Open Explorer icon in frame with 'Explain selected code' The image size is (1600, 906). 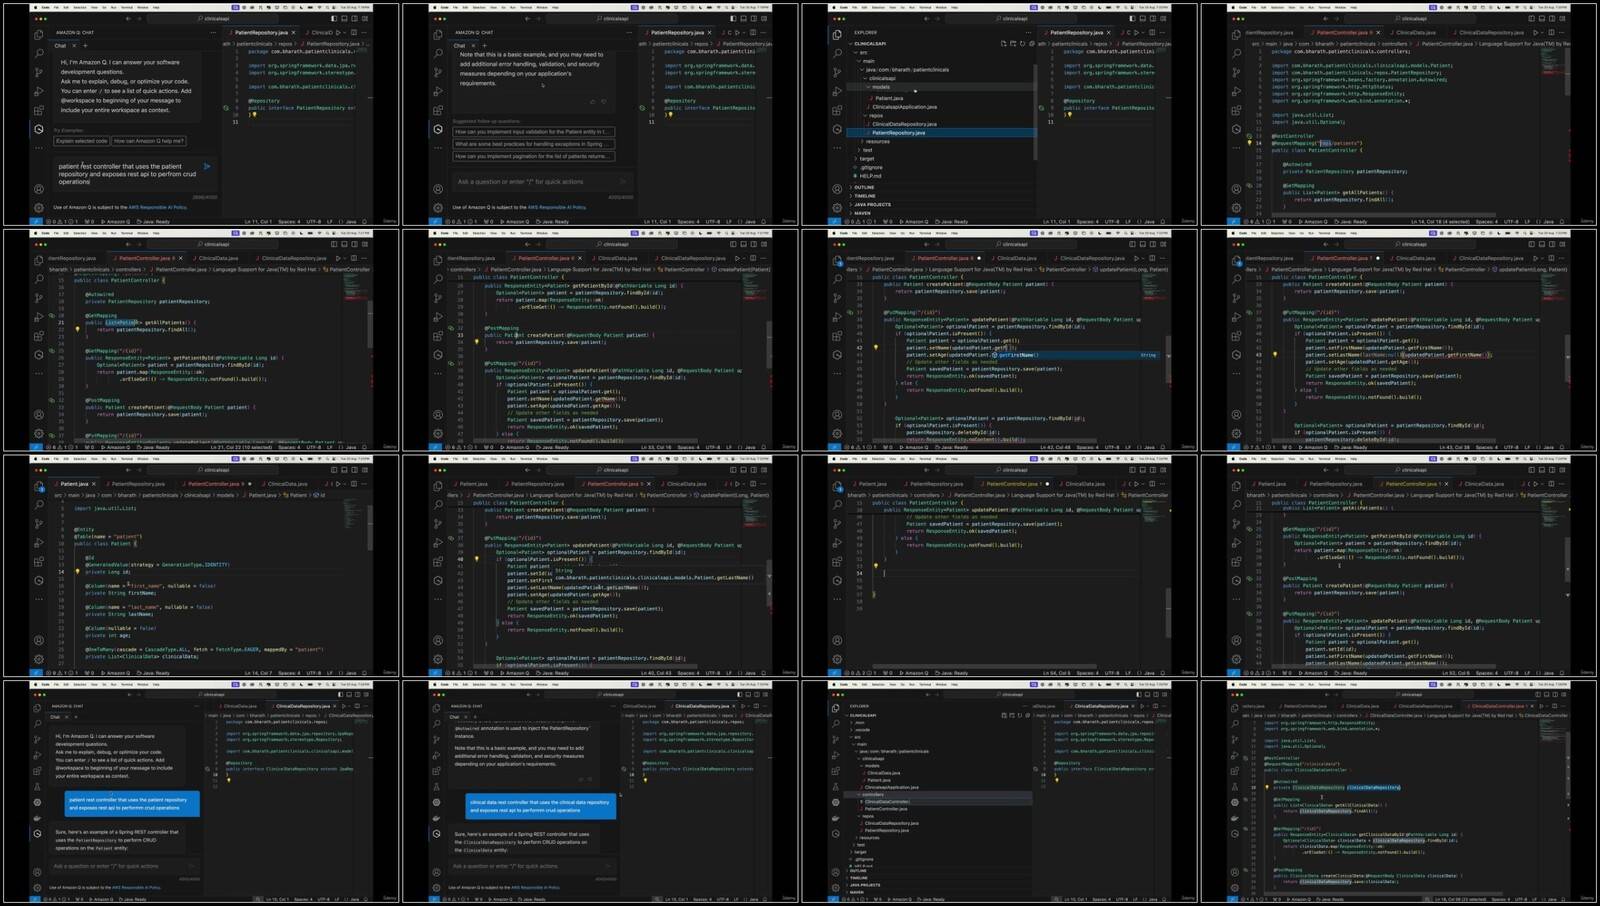[x=39, y=34]
